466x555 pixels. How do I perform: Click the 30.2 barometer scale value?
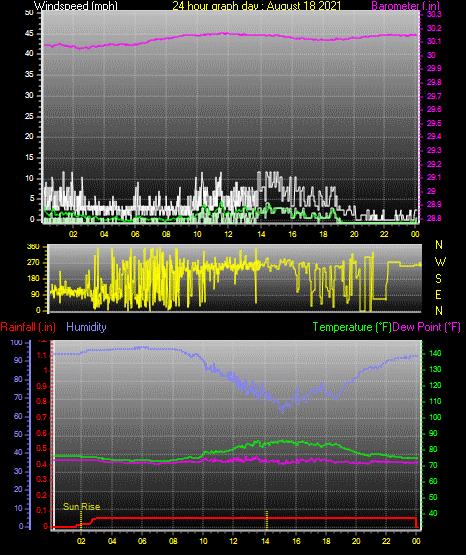[x=434, y=28]
